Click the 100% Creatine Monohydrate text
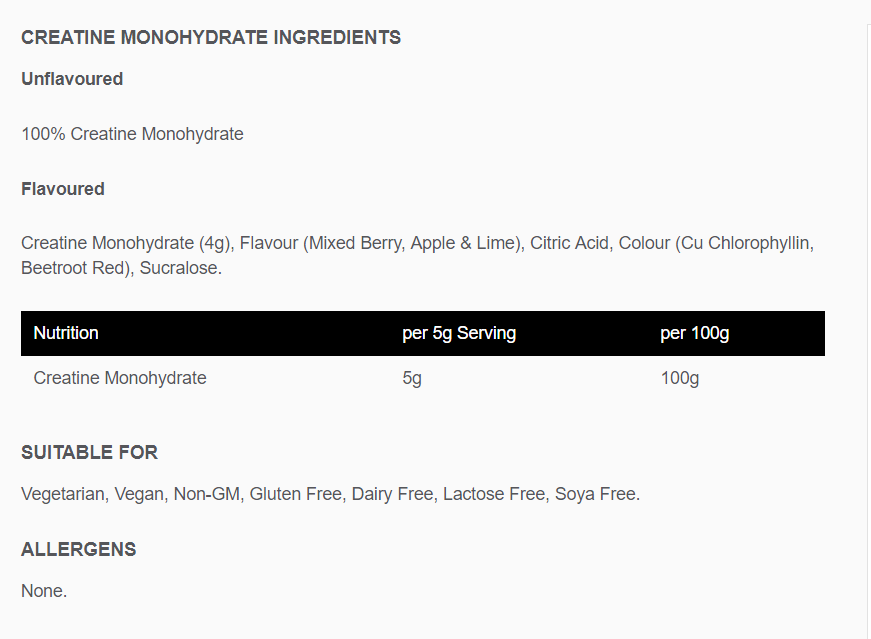This screenshot has width=871, height=639. tap(132, 134)
